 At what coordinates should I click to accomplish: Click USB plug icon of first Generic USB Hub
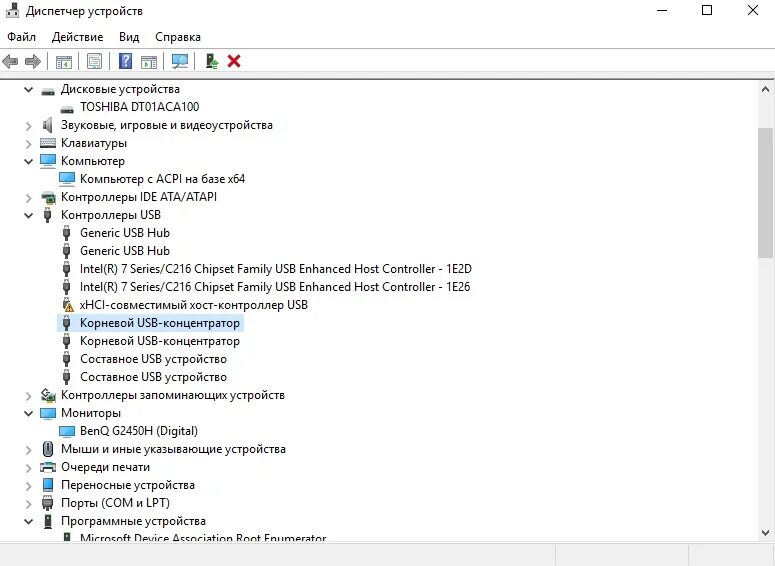[x=67, y=233]
